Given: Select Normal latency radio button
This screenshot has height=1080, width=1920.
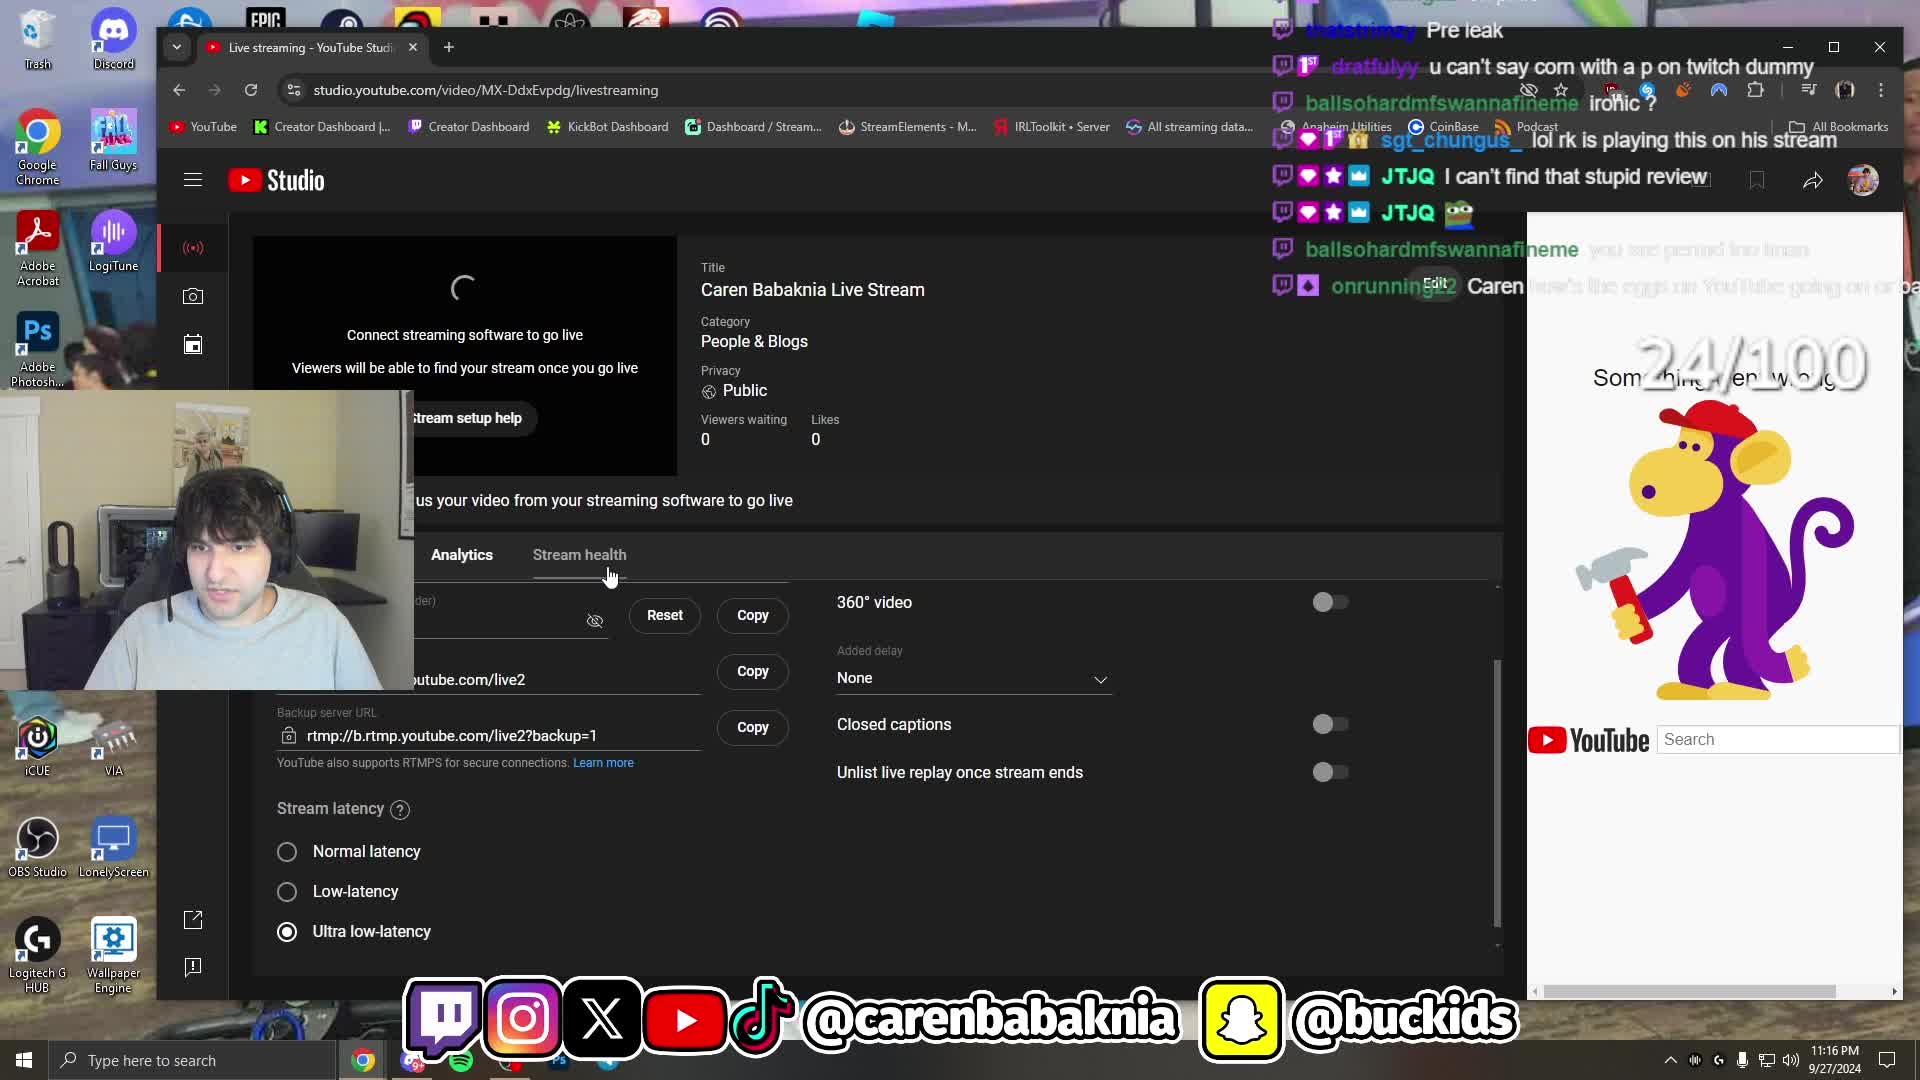Looking at the screenshot, I should tap(287, 852).
